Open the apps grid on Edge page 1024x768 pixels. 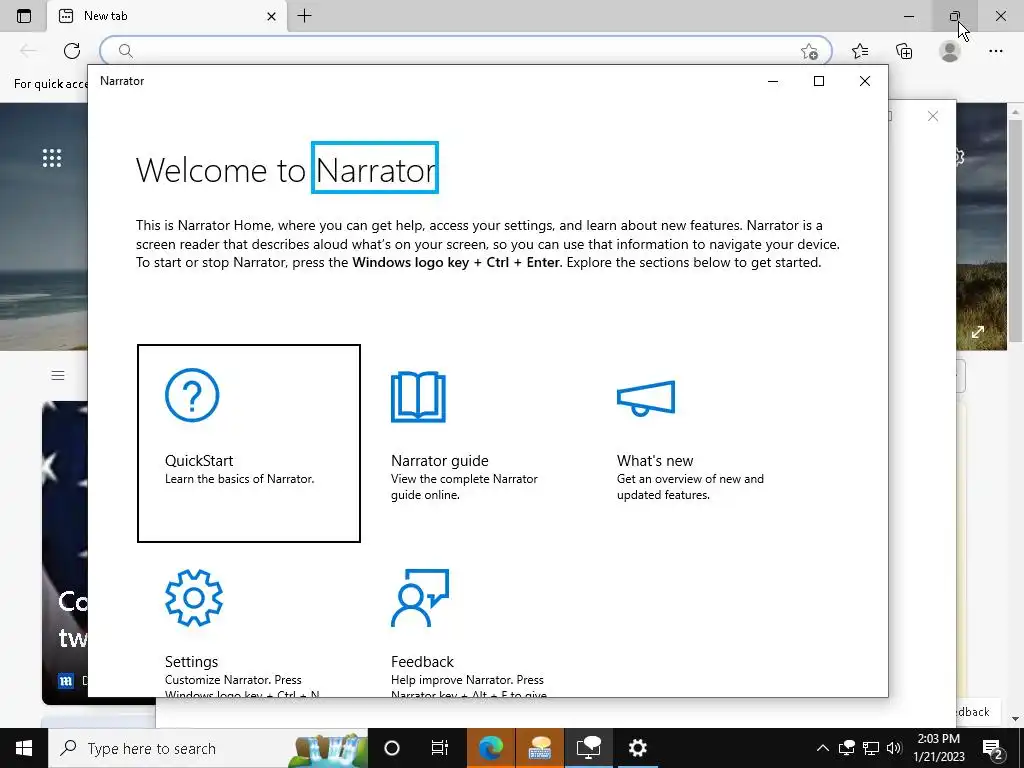click(x=52, y=158)
